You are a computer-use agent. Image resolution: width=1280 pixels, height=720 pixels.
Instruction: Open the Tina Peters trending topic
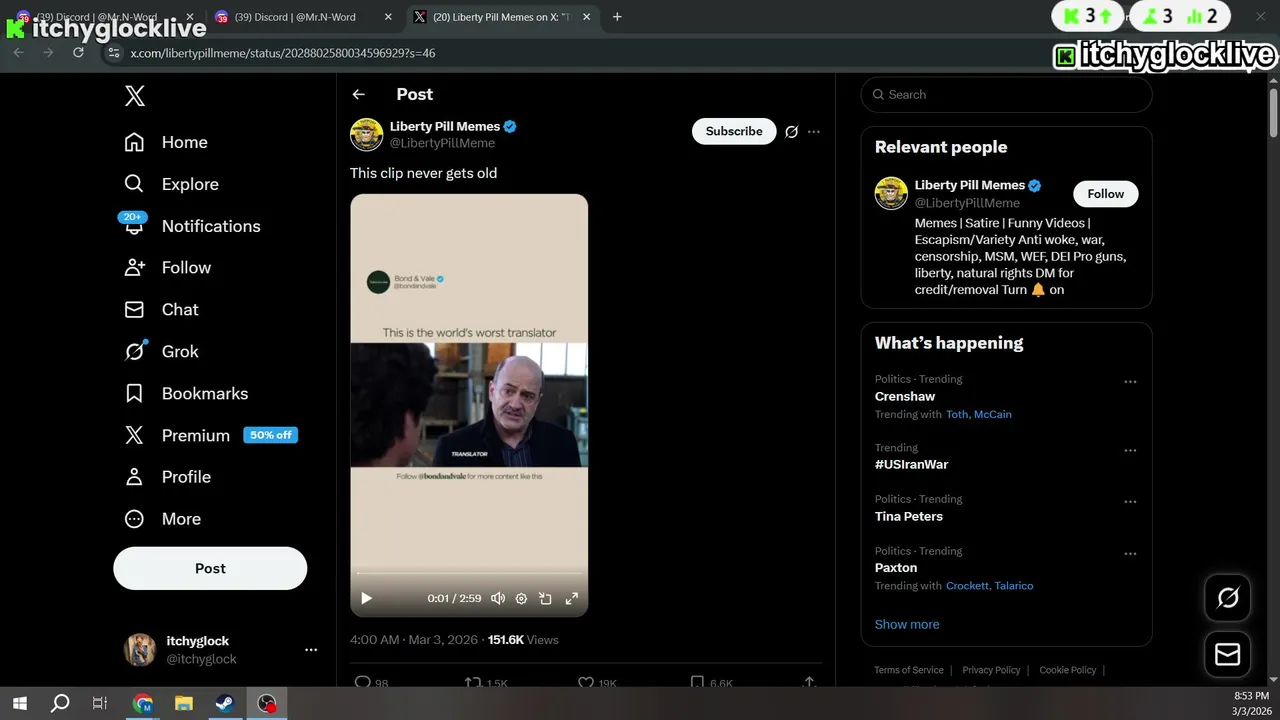908,517
